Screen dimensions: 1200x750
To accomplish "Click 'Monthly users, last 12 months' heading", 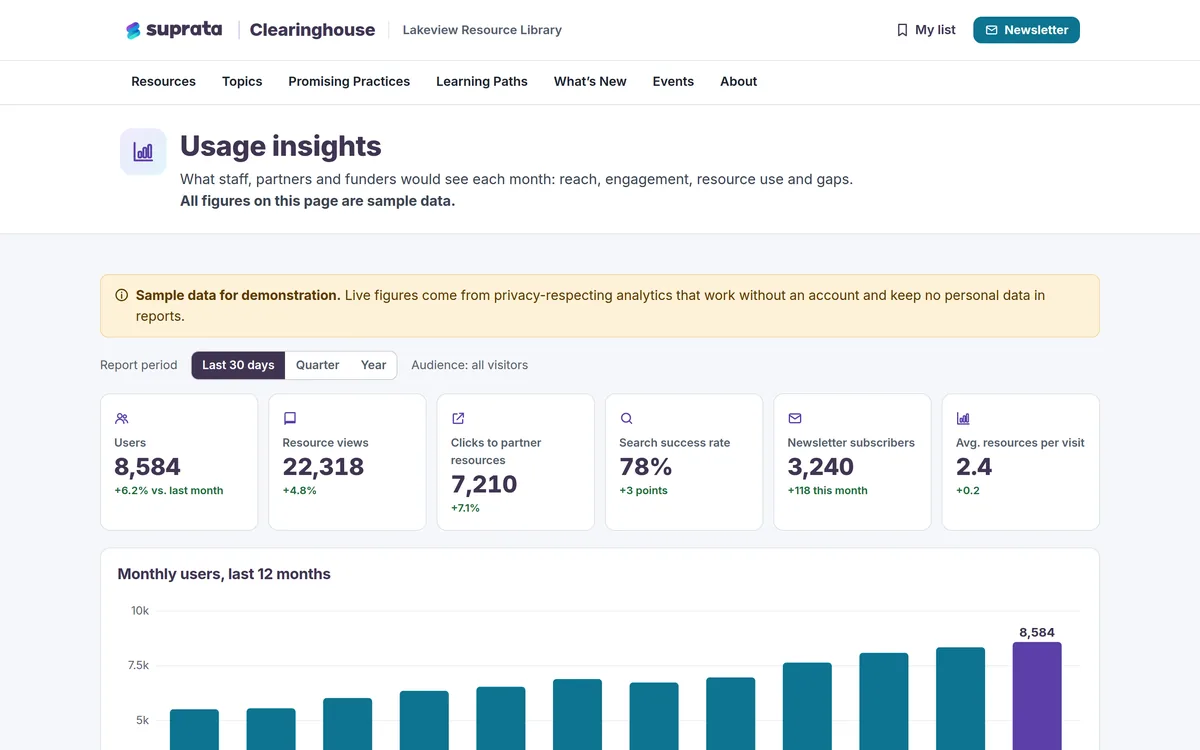I will click(x=224, y=574).
